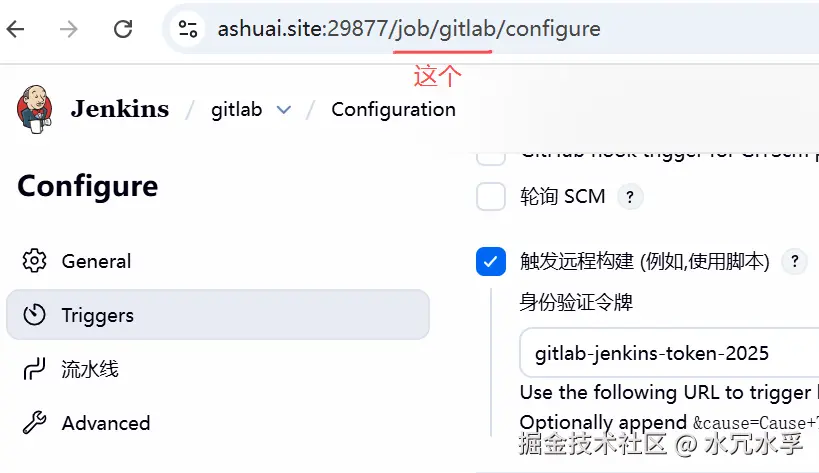This screenshot has width=819, height=473.
Task: Click the General gear icon
Action: [34, 261]
